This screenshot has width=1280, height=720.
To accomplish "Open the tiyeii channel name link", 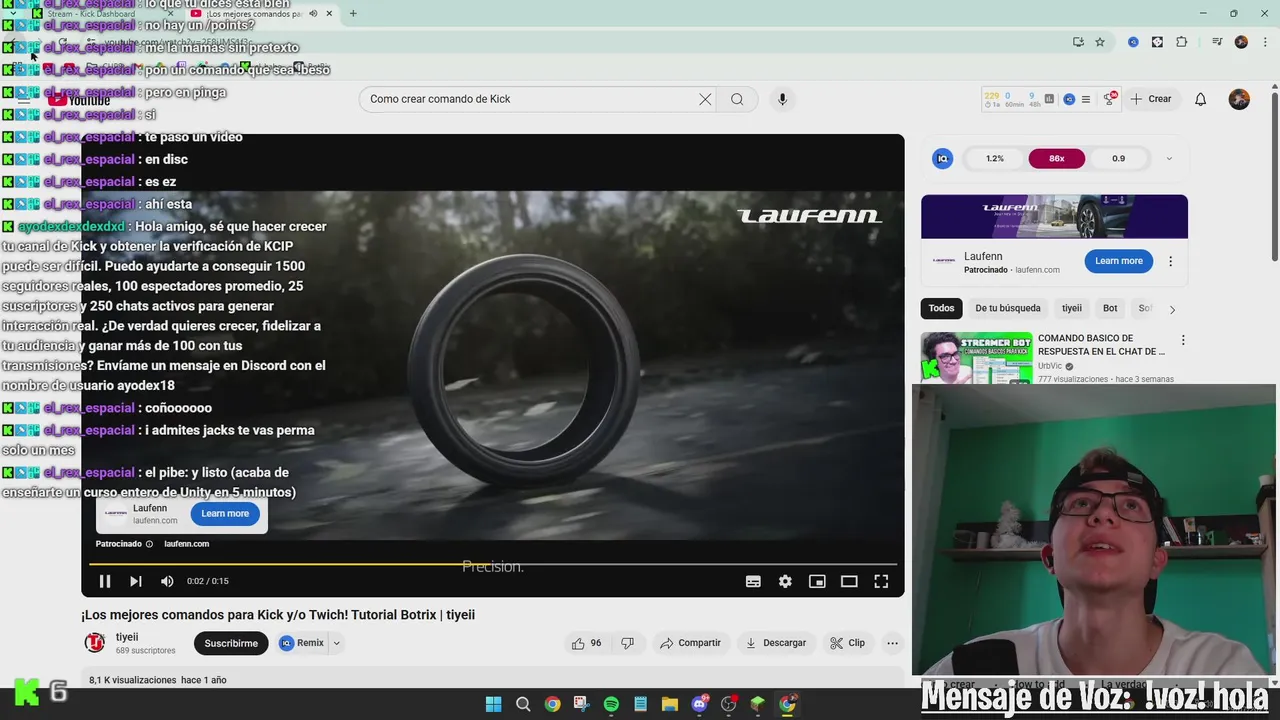I will pyautogui.click(x=127, y=637).
